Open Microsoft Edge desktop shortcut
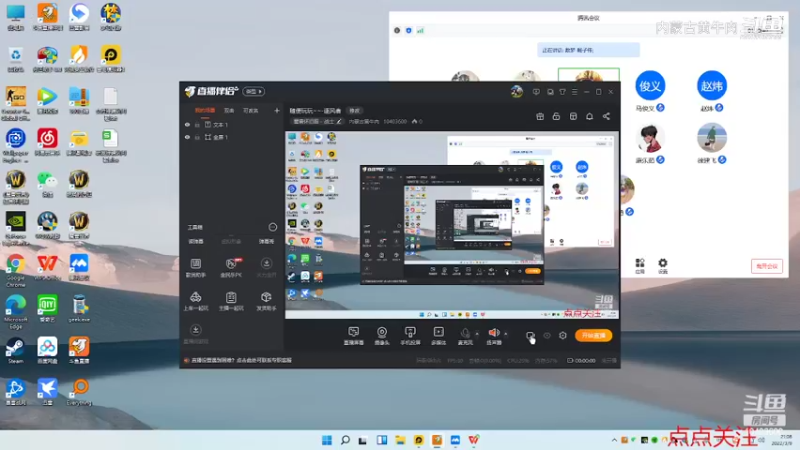This screenshot has height=450, width=800. click(16, 312)
